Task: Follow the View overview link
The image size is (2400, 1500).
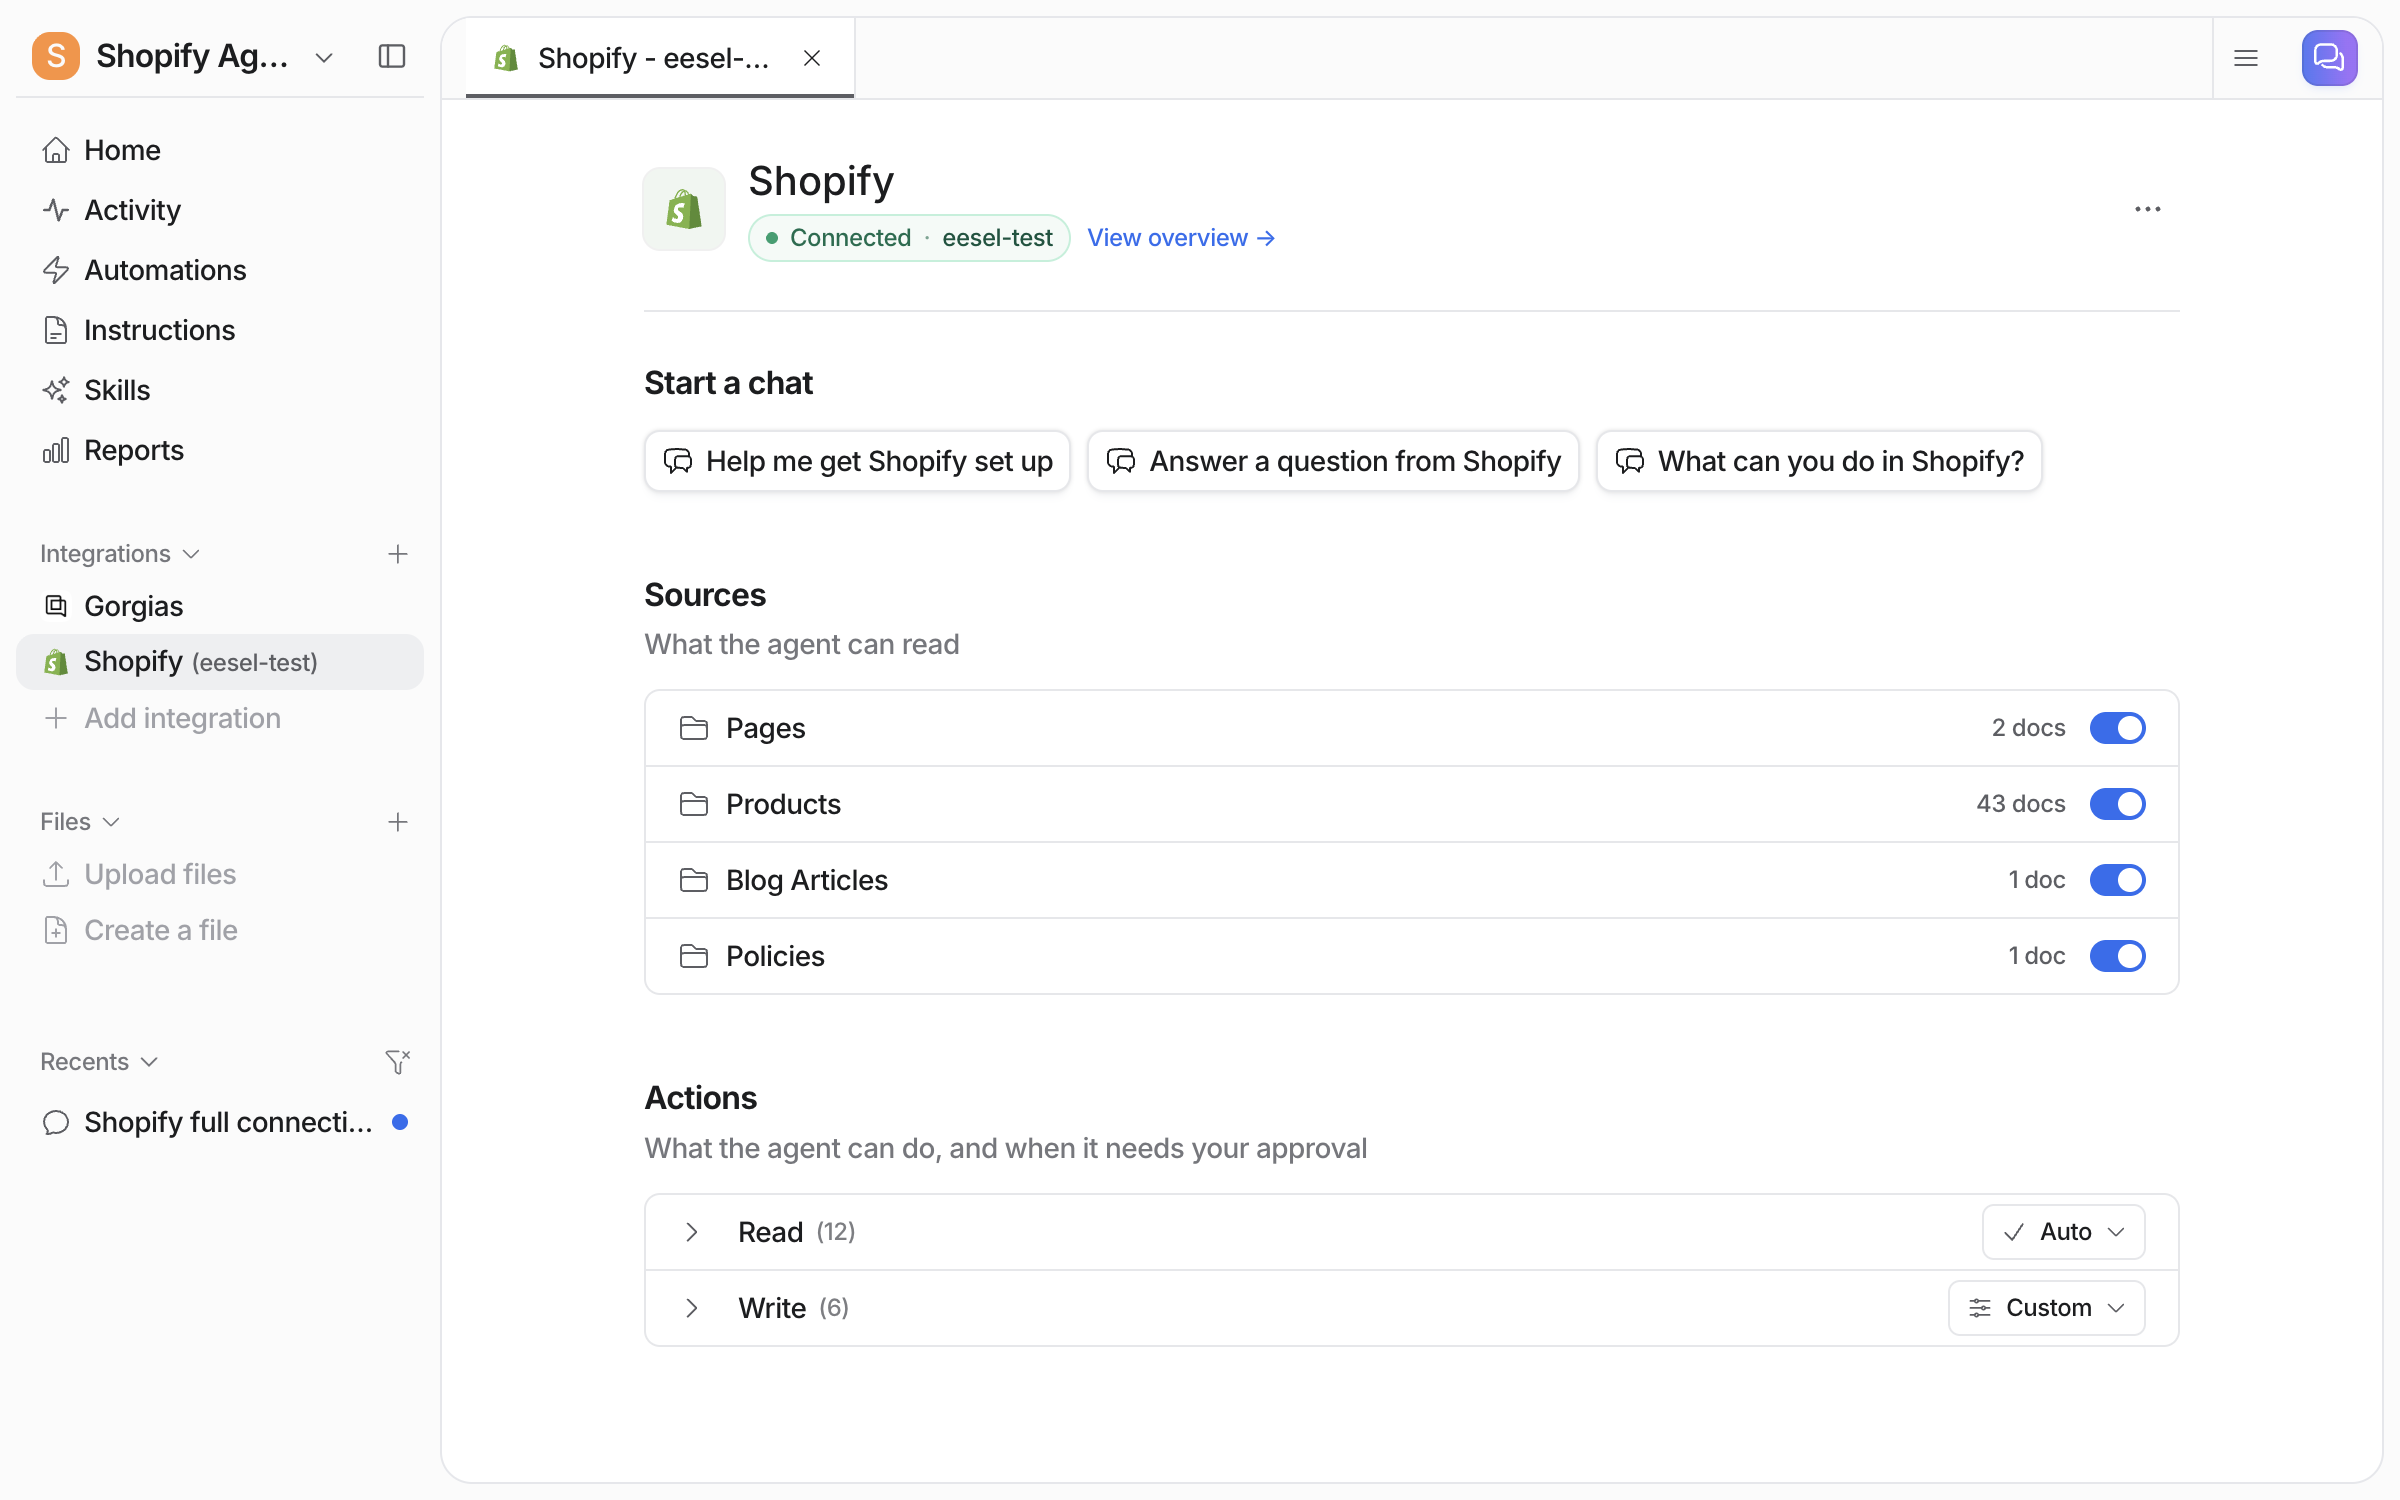Action: tap(1181, 238)
